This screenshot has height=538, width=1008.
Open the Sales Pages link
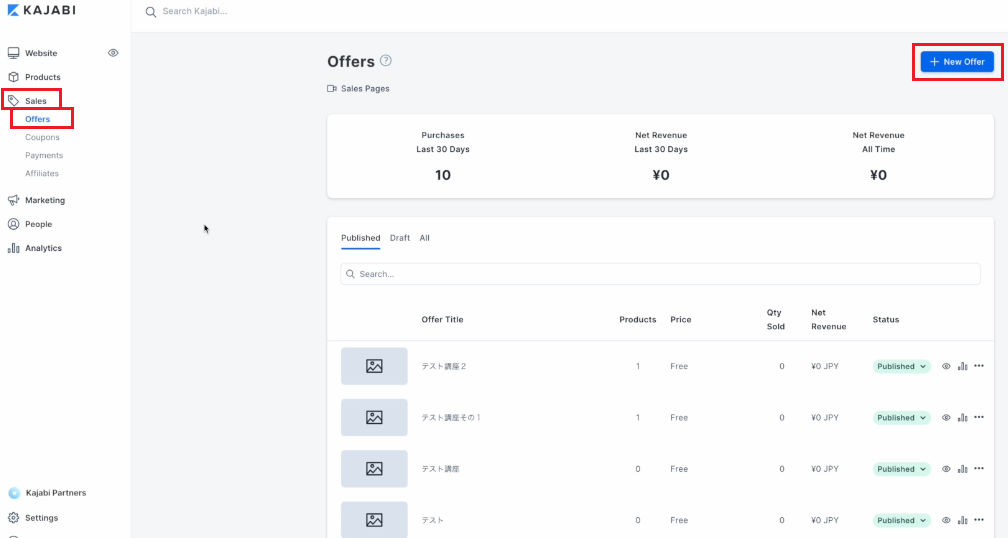[x=365, y=89]
